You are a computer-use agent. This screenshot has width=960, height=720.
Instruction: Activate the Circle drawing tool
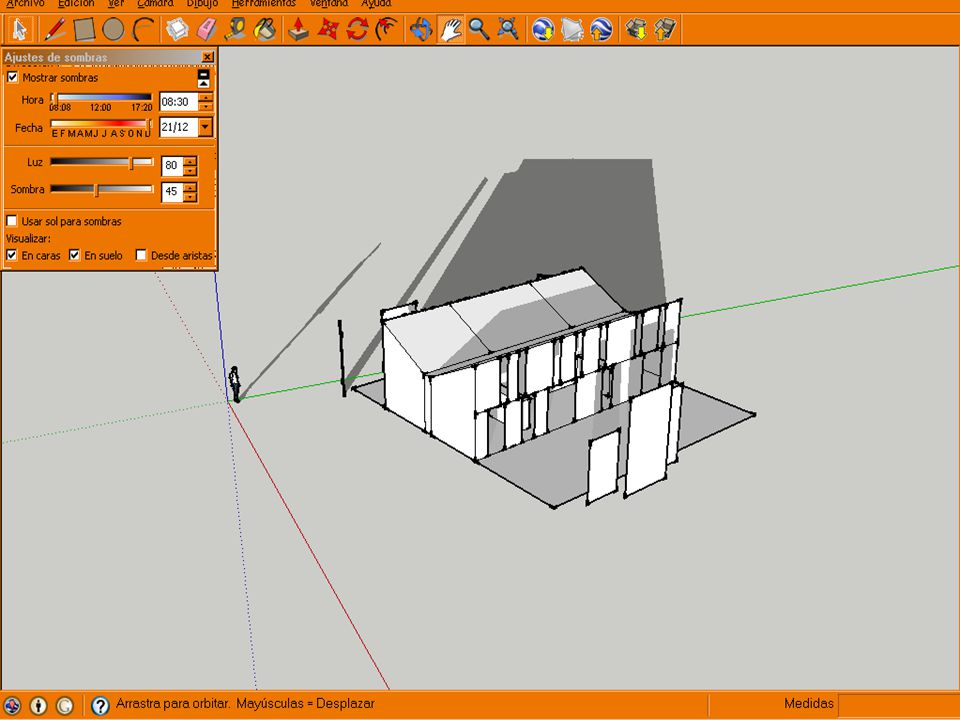click(x=113, y=29)
